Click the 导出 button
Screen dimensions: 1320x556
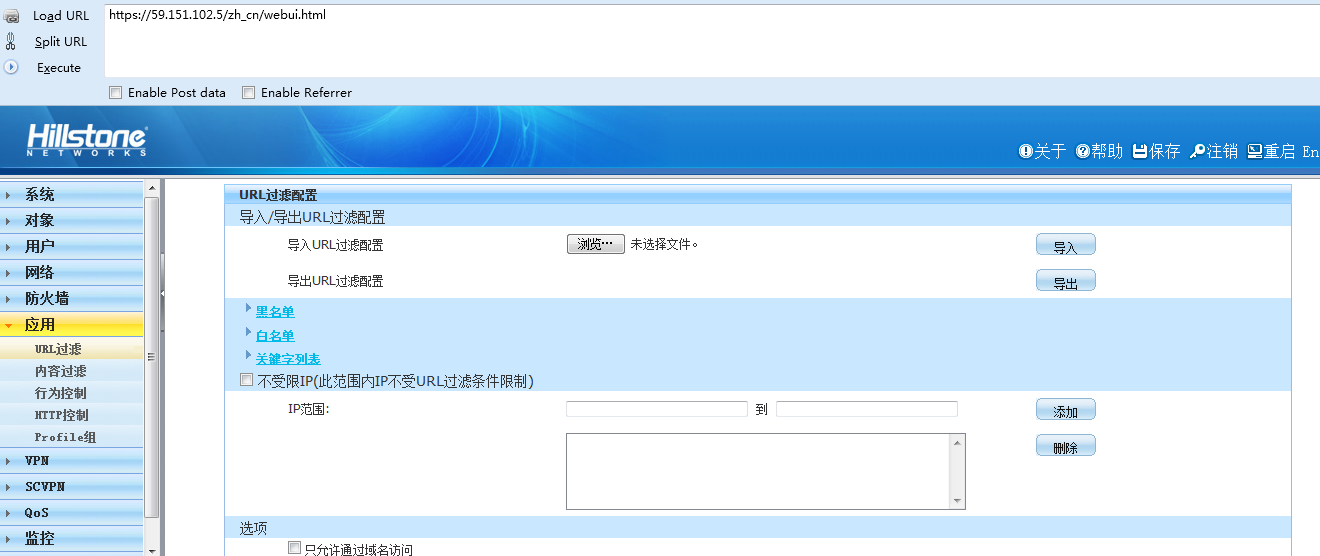coord(1066,281)
